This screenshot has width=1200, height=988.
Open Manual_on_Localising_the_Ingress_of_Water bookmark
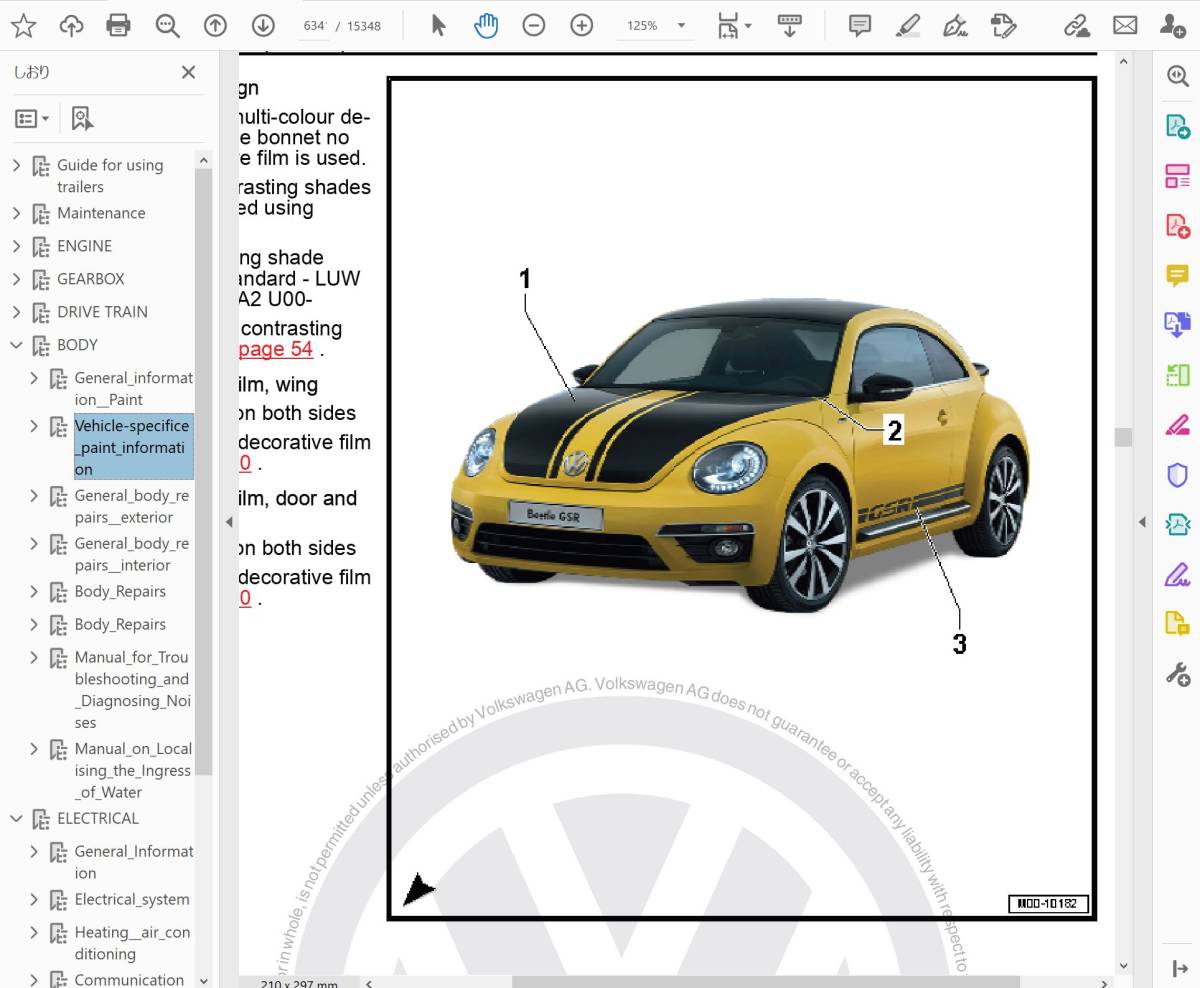pyautogui.click(x=132, y=770)
